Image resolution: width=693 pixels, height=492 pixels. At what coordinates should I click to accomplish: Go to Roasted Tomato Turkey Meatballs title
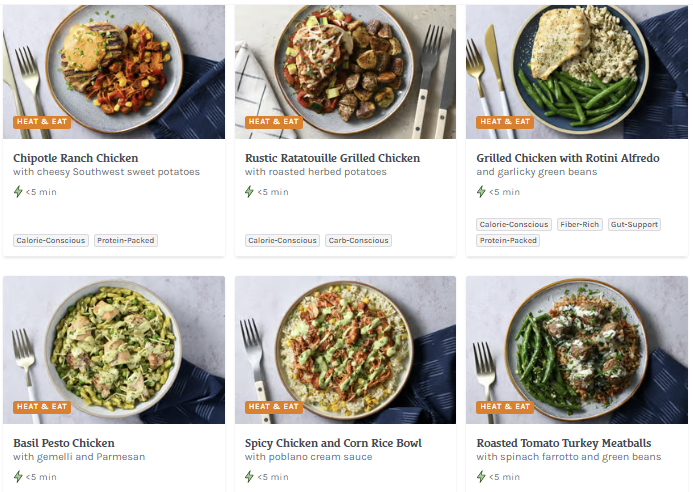point(563,443)
